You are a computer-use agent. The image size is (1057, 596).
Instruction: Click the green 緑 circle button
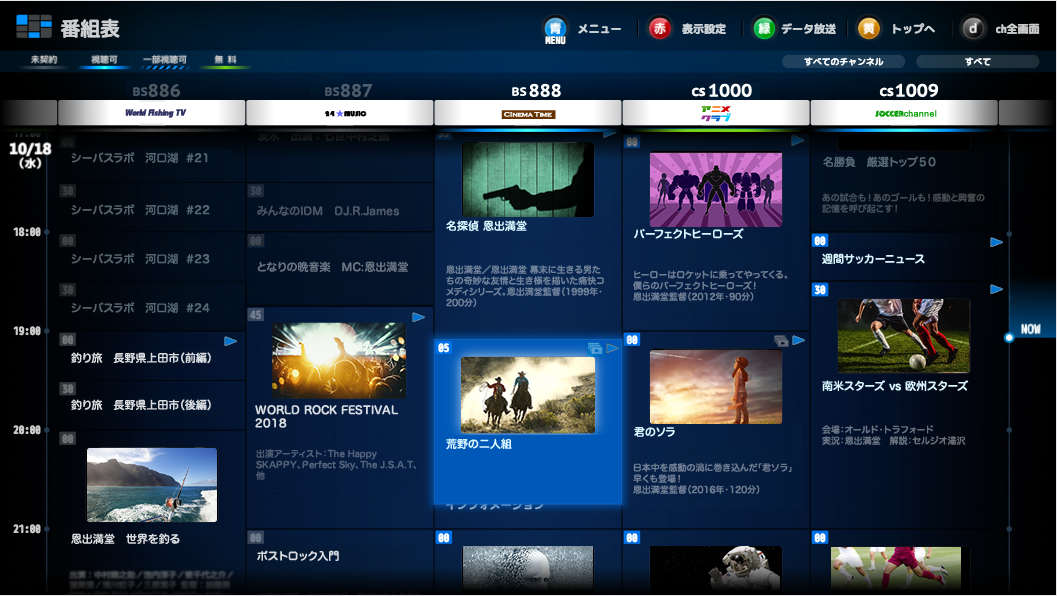764,28
